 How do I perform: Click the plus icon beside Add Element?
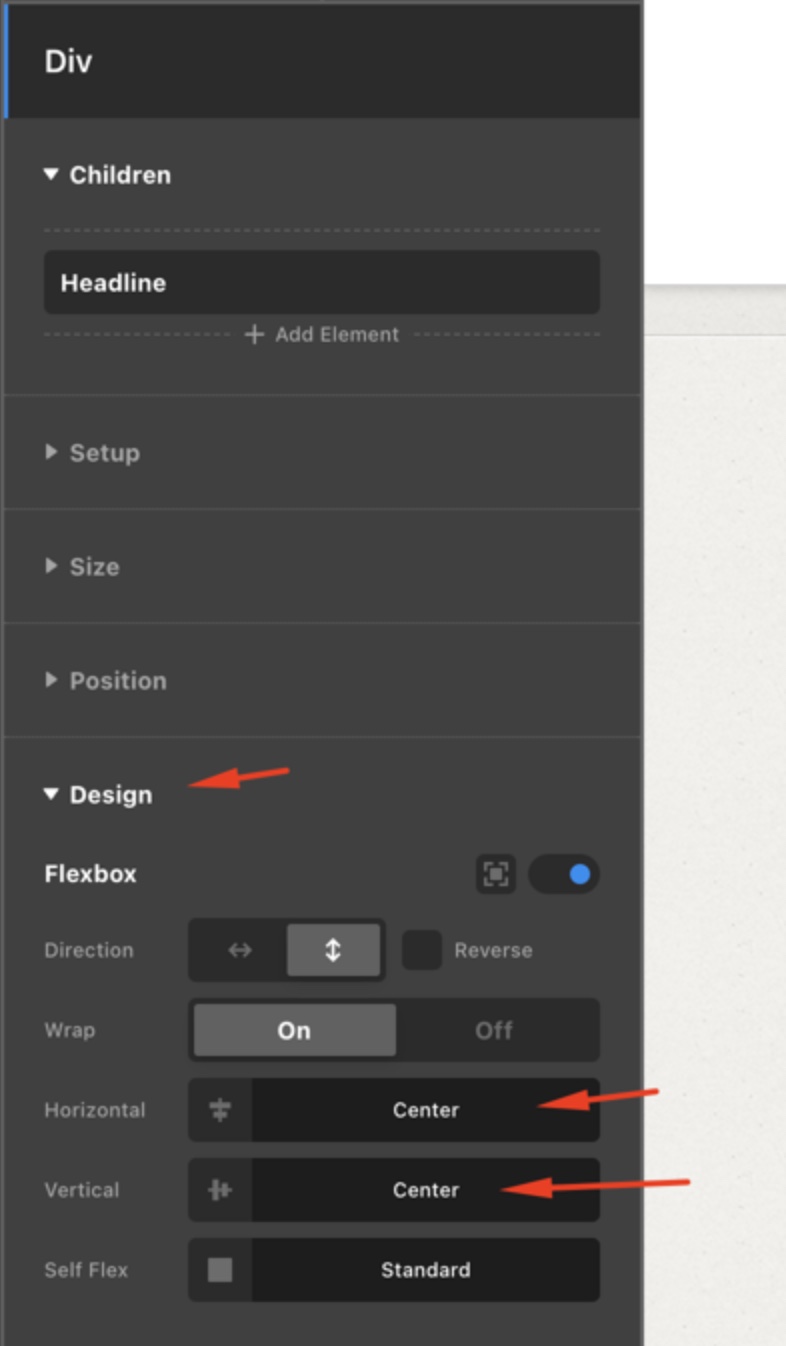pyautogui.click(x=254, y=335)
